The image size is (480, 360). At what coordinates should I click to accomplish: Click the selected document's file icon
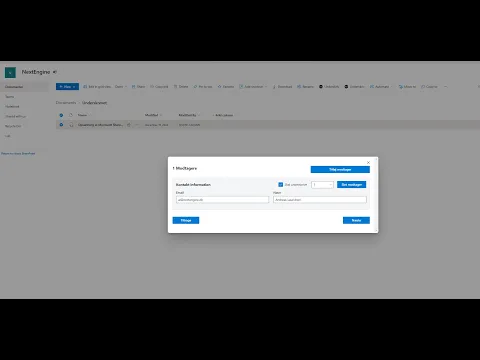pos(71,125)
